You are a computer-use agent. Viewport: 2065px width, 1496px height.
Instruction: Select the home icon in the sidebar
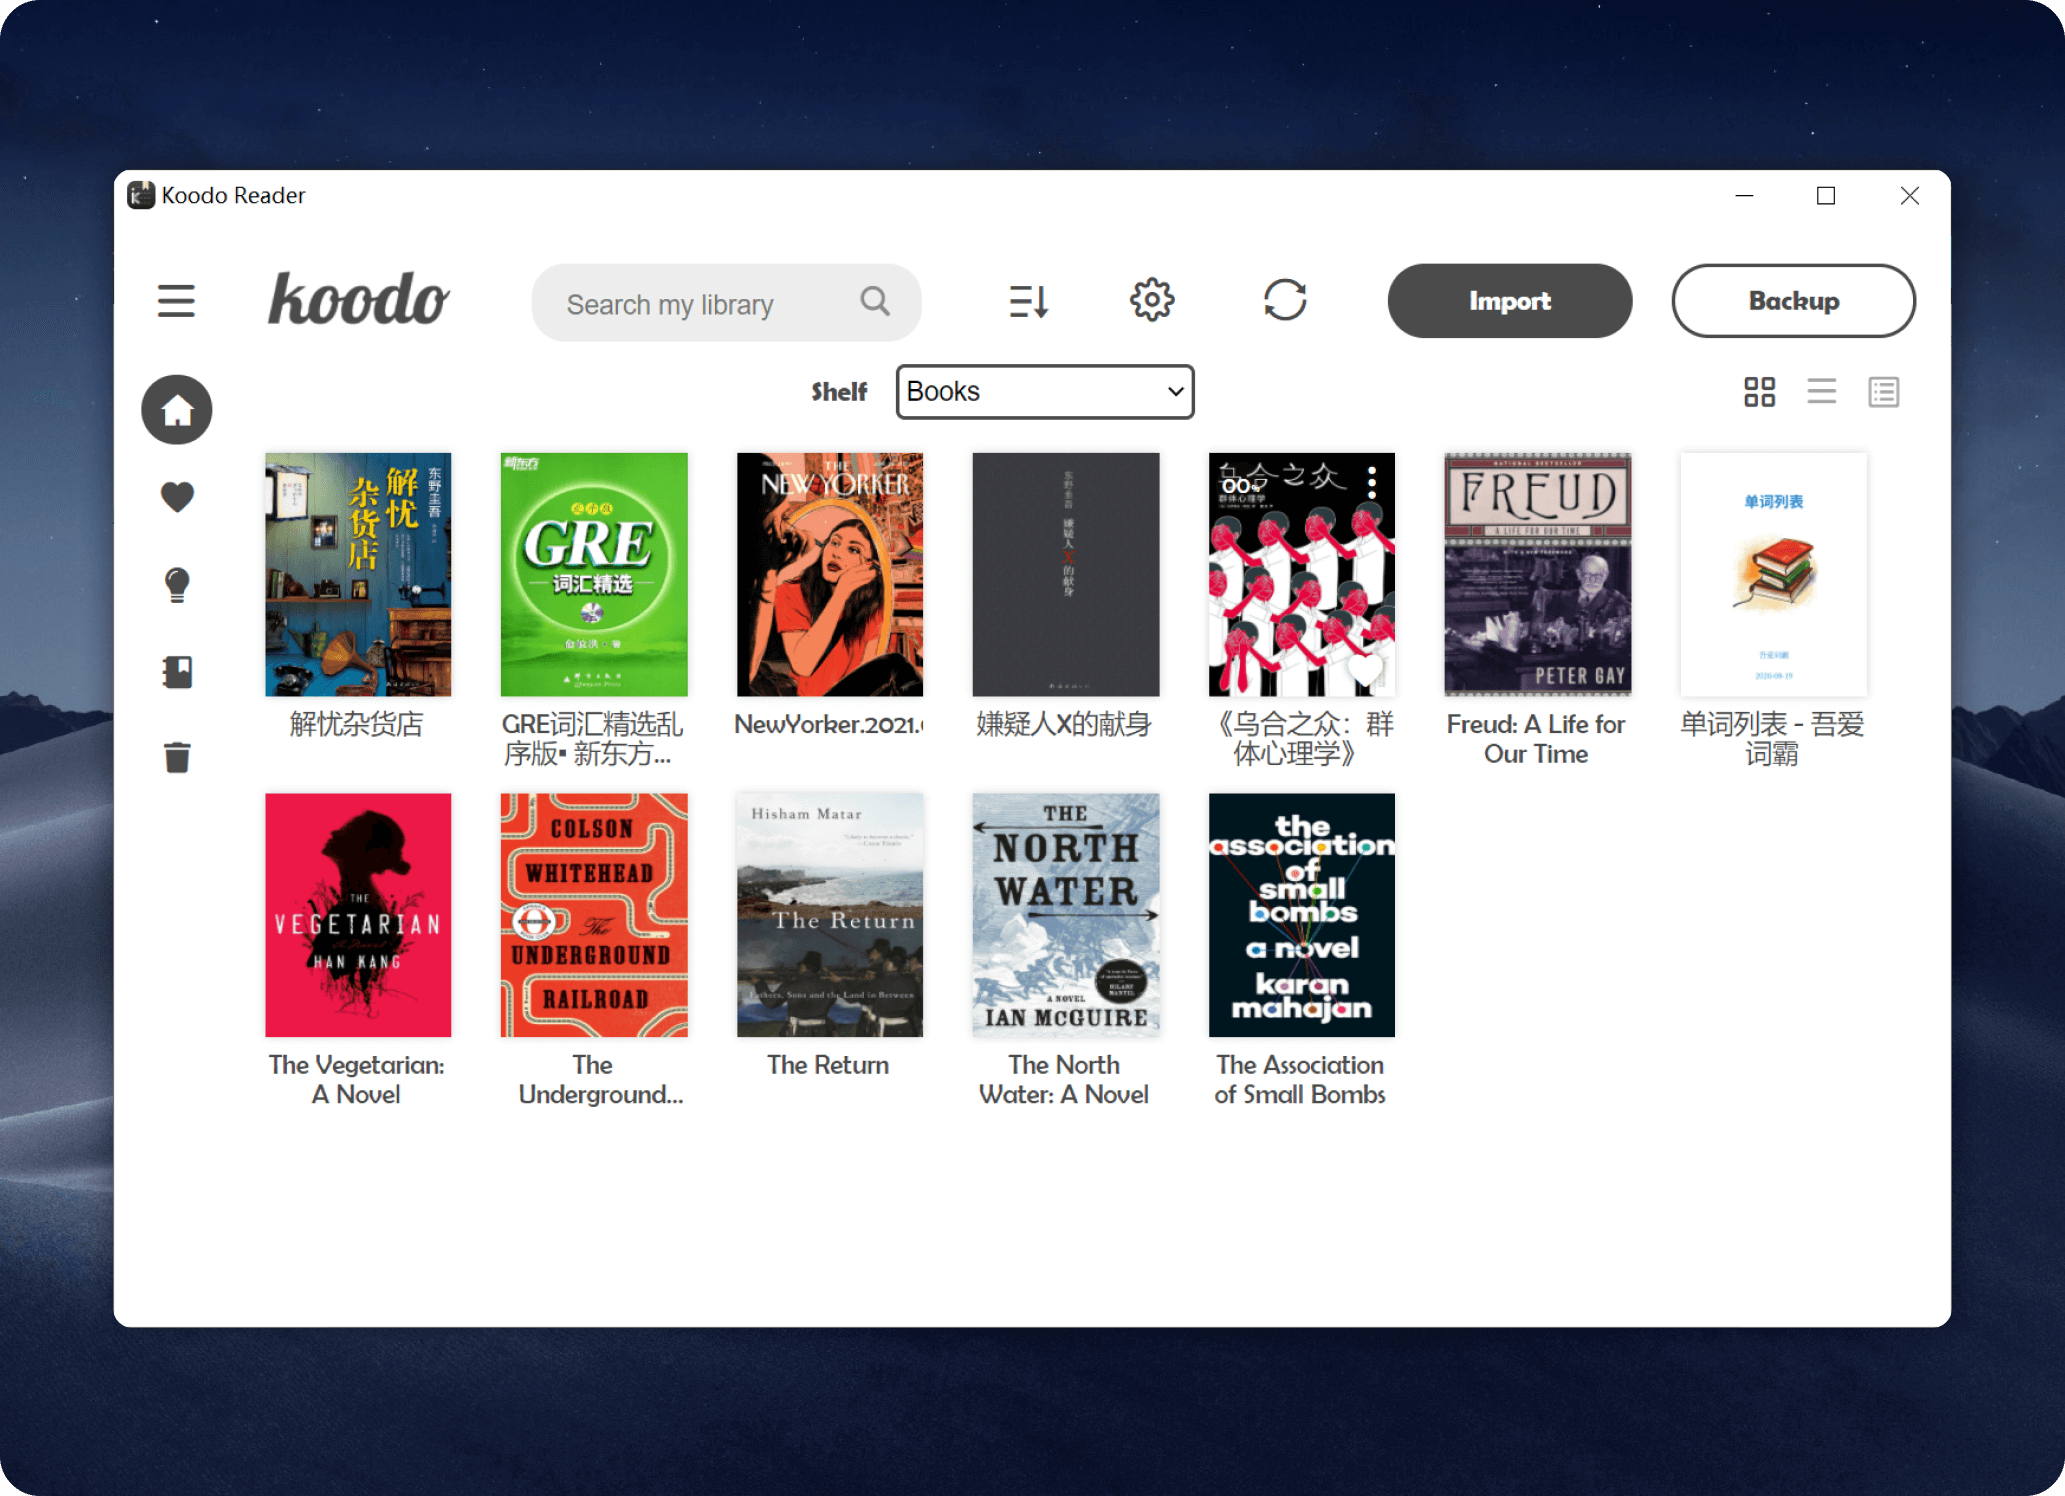pyautogui.click(x=176, y=408)
